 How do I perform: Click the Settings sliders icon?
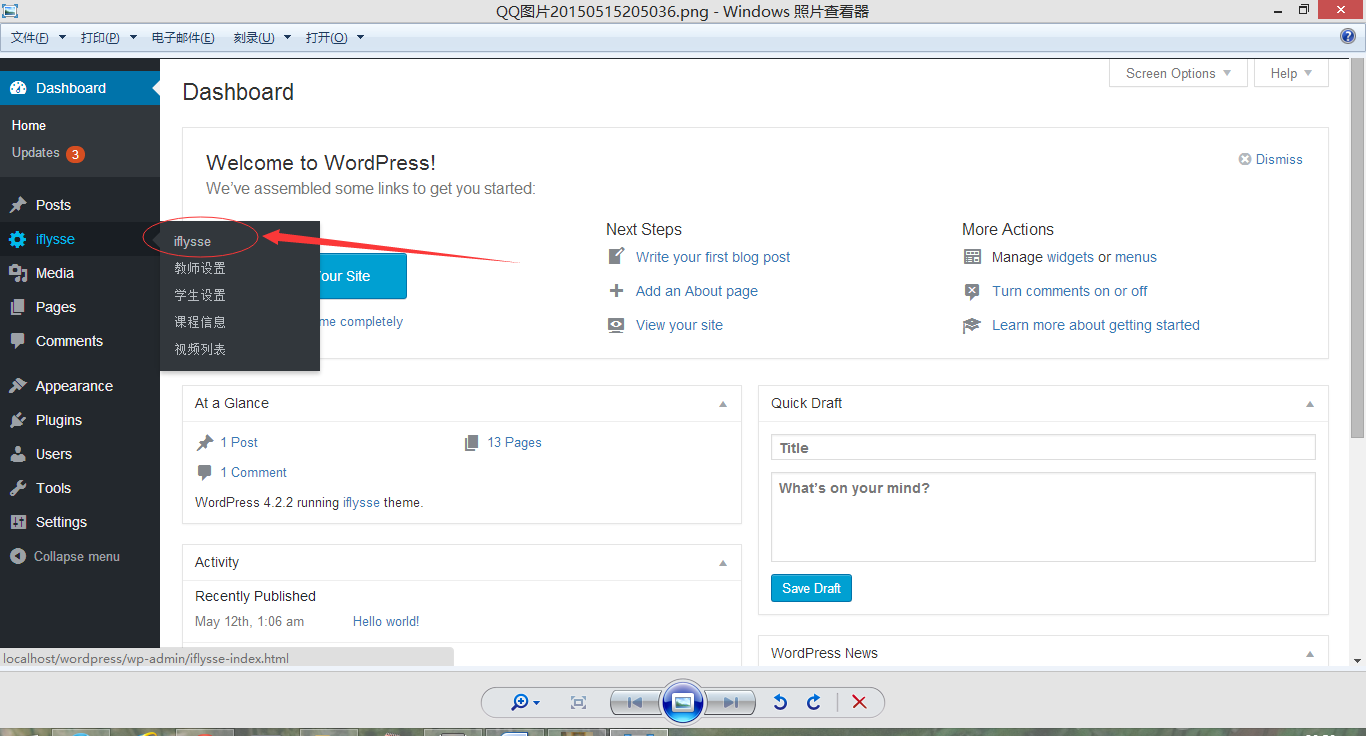[18, 522]
